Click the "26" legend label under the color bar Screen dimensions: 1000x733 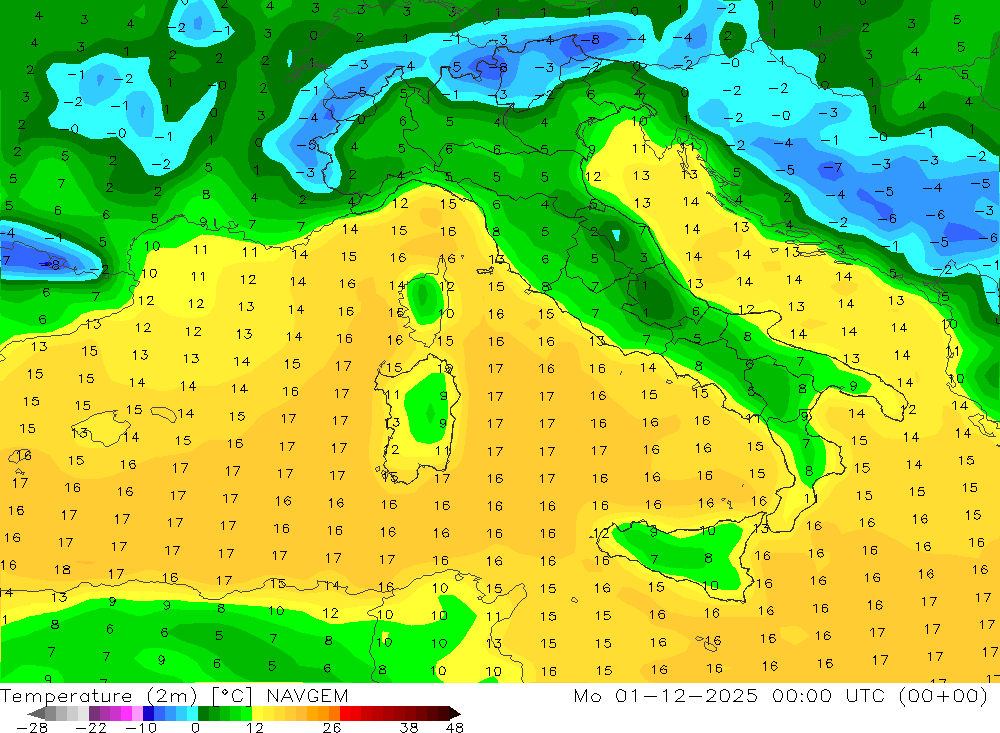(x=332, y=727)
